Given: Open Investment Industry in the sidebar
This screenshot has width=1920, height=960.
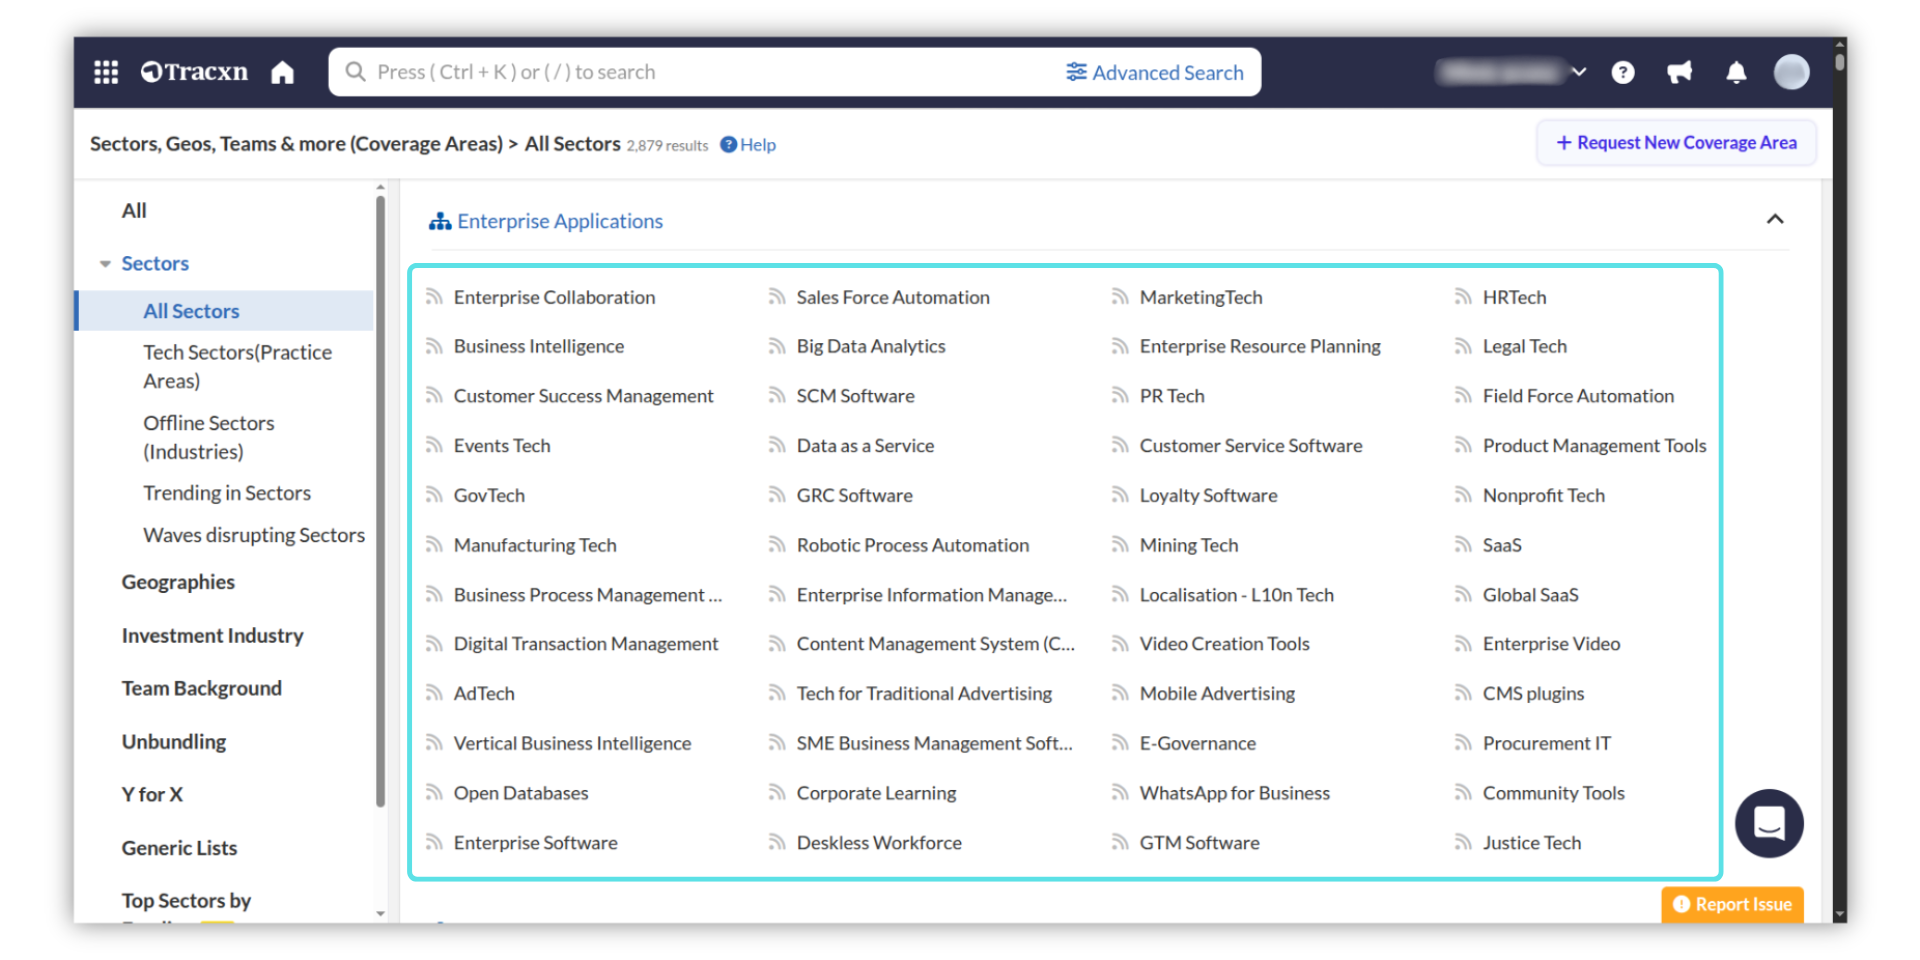Looking at the screenshot, I should 212,636.
